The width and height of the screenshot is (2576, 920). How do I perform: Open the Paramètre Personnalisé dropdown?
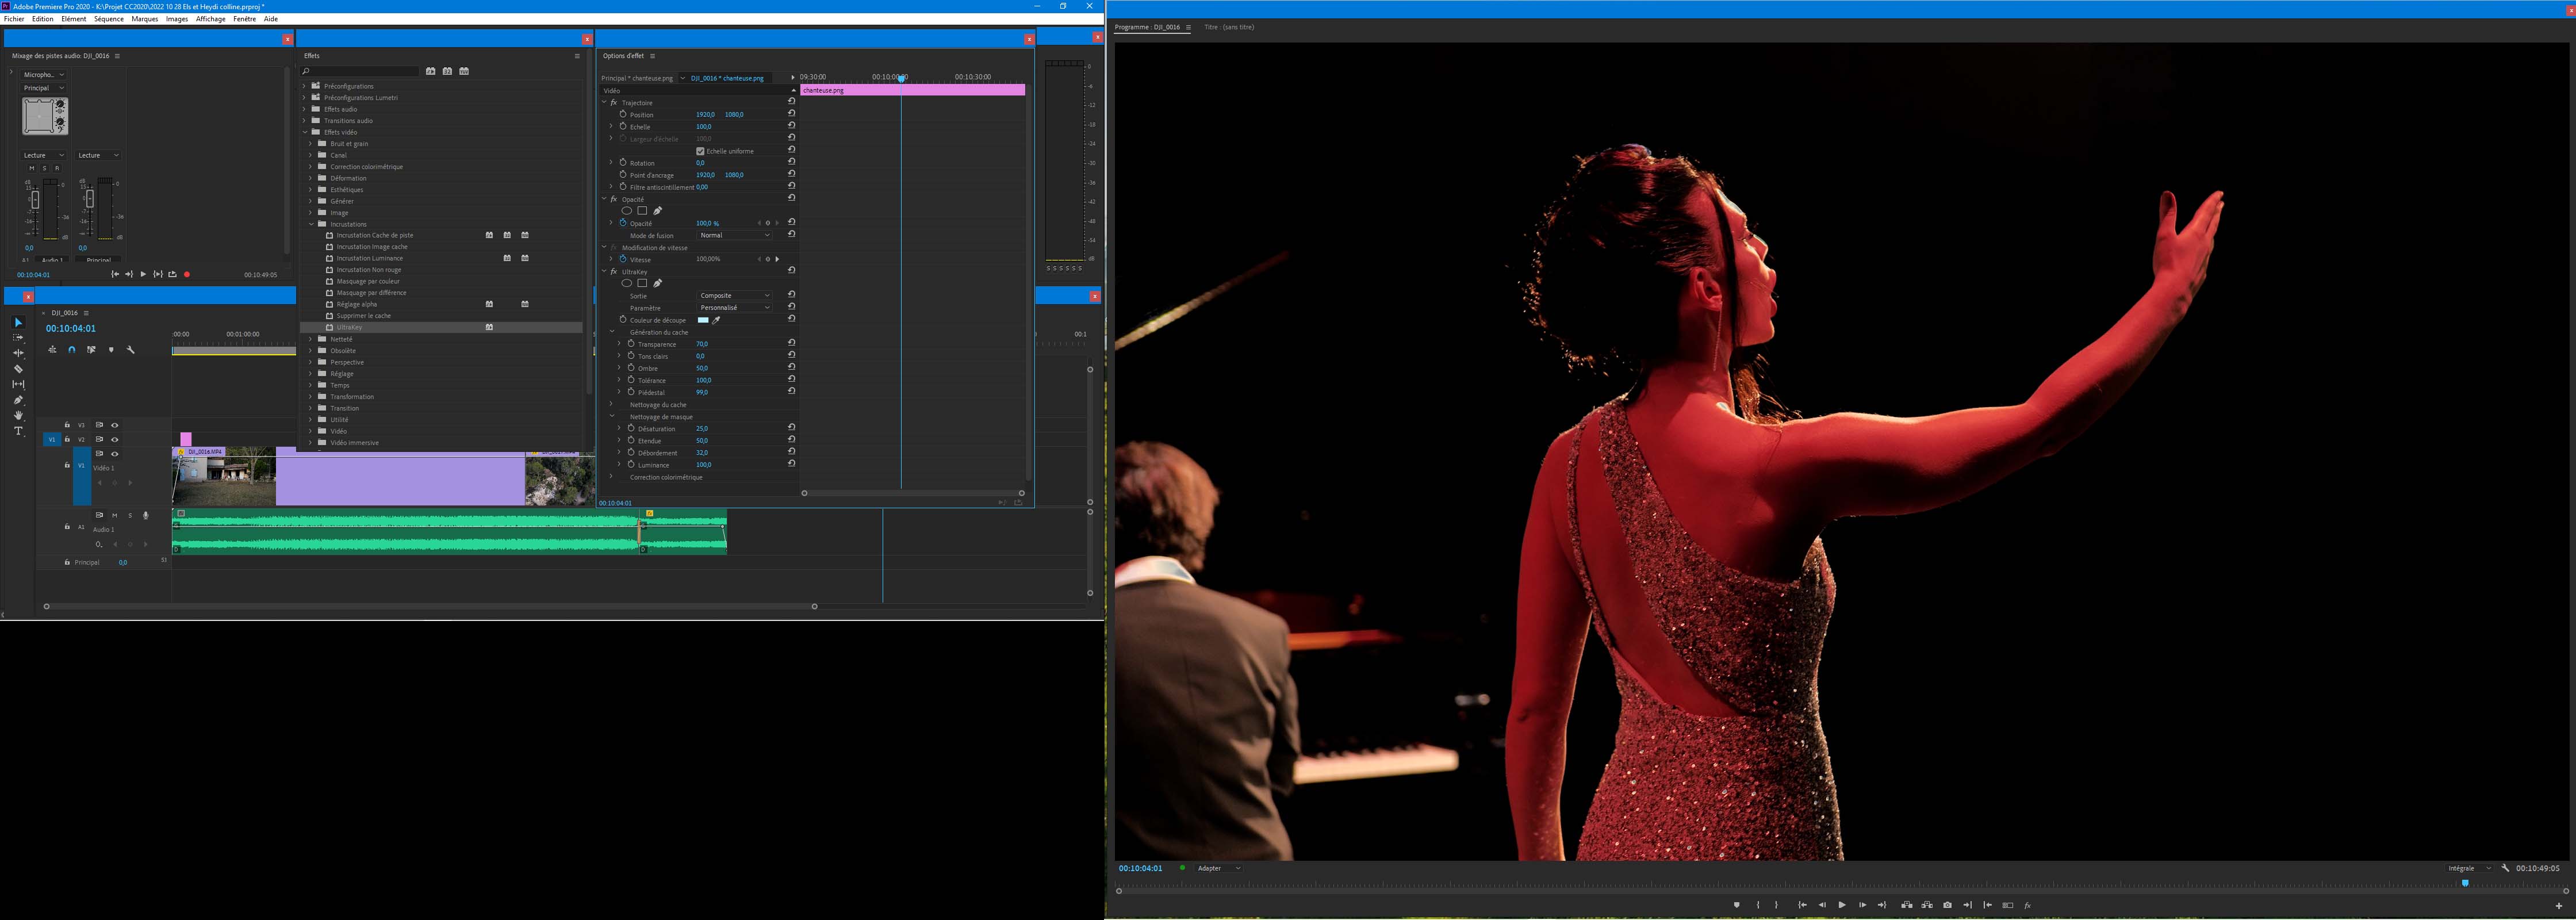(x=735, y=307)
